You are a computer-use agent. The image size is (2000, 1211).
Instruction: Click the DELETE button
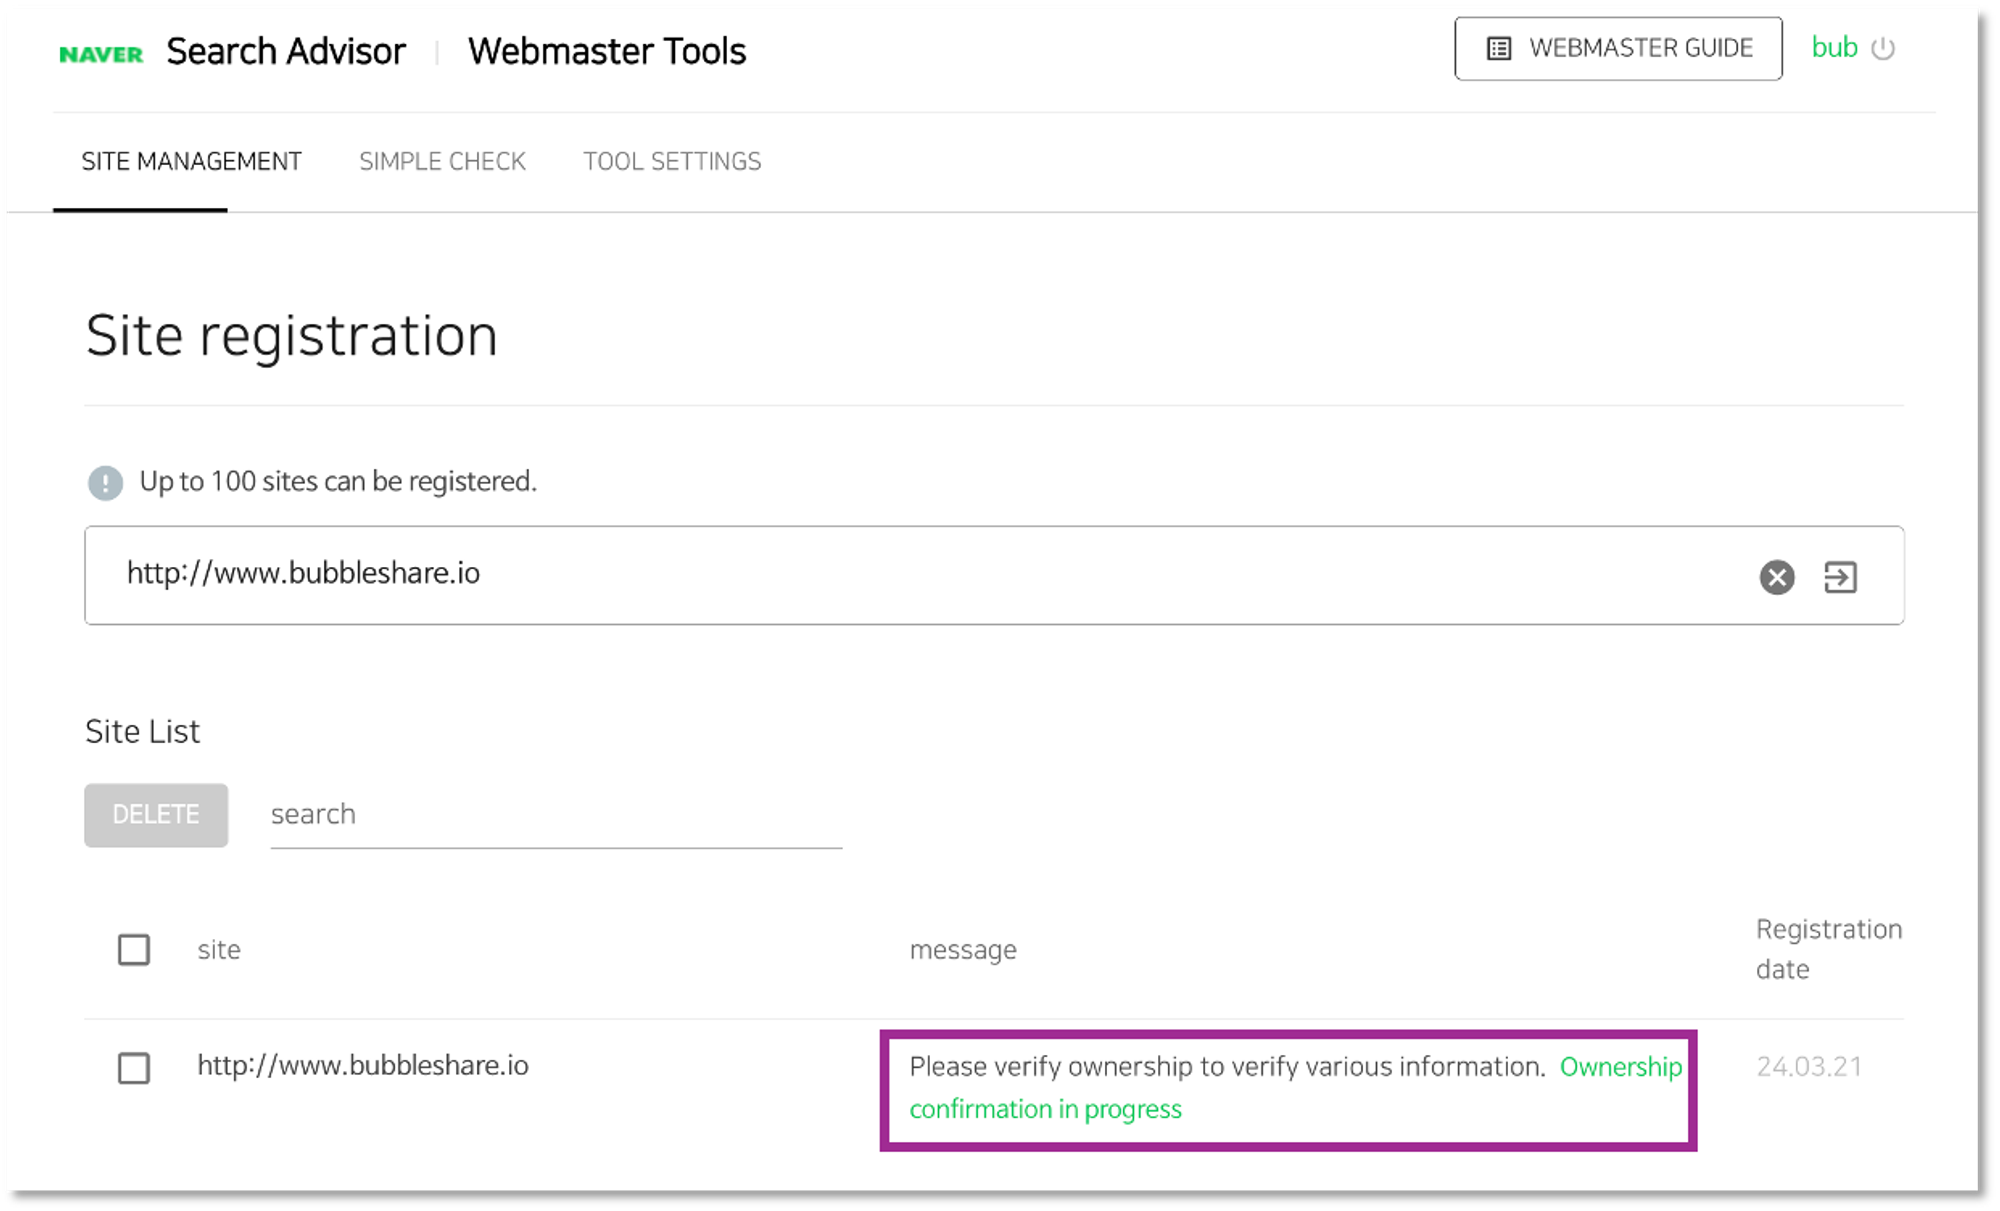156,815
